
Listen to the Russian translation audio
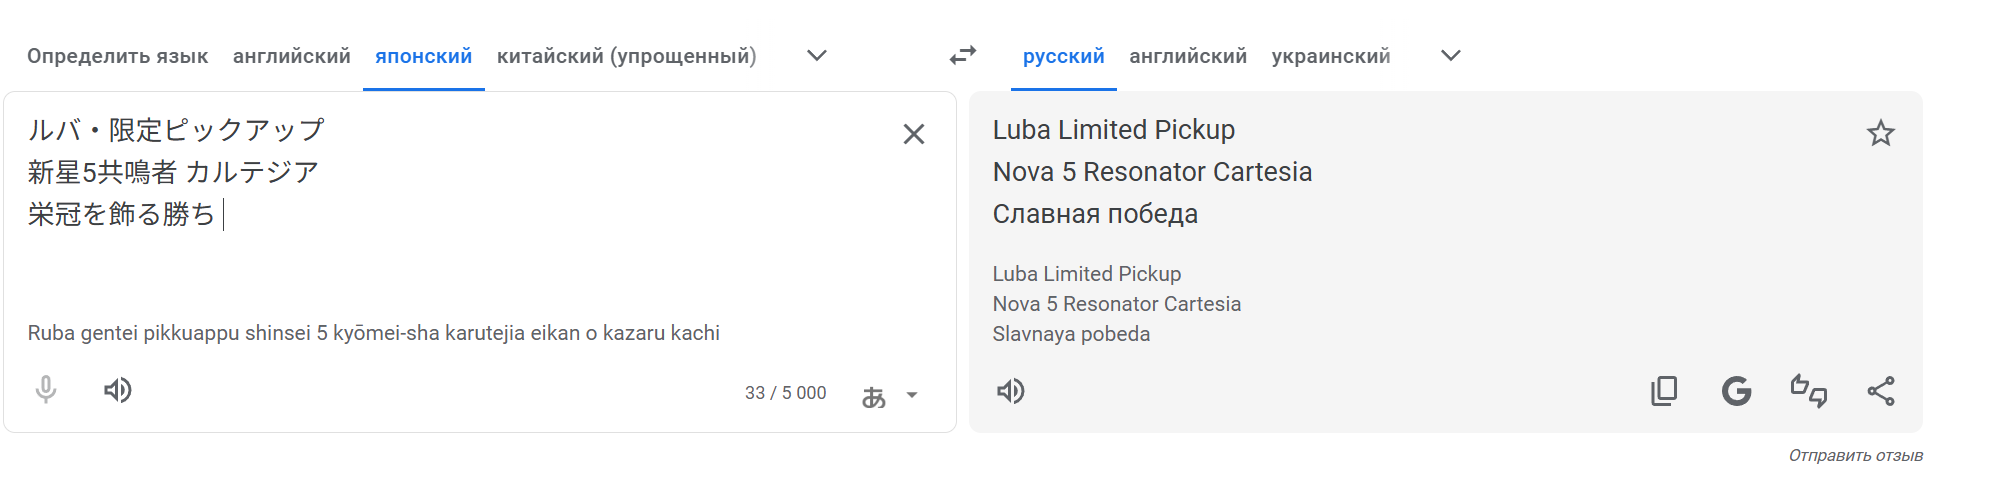[1011, 391]
